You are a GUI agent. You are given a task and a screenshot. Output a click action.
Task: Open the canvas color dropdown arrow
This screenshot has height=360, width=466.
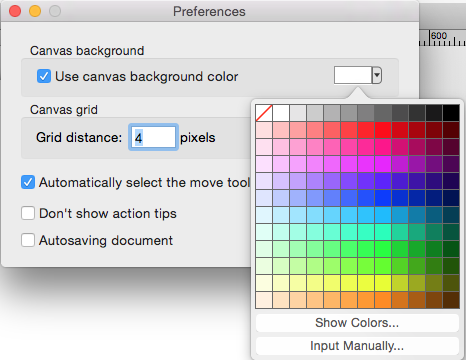tap(377, 75)
